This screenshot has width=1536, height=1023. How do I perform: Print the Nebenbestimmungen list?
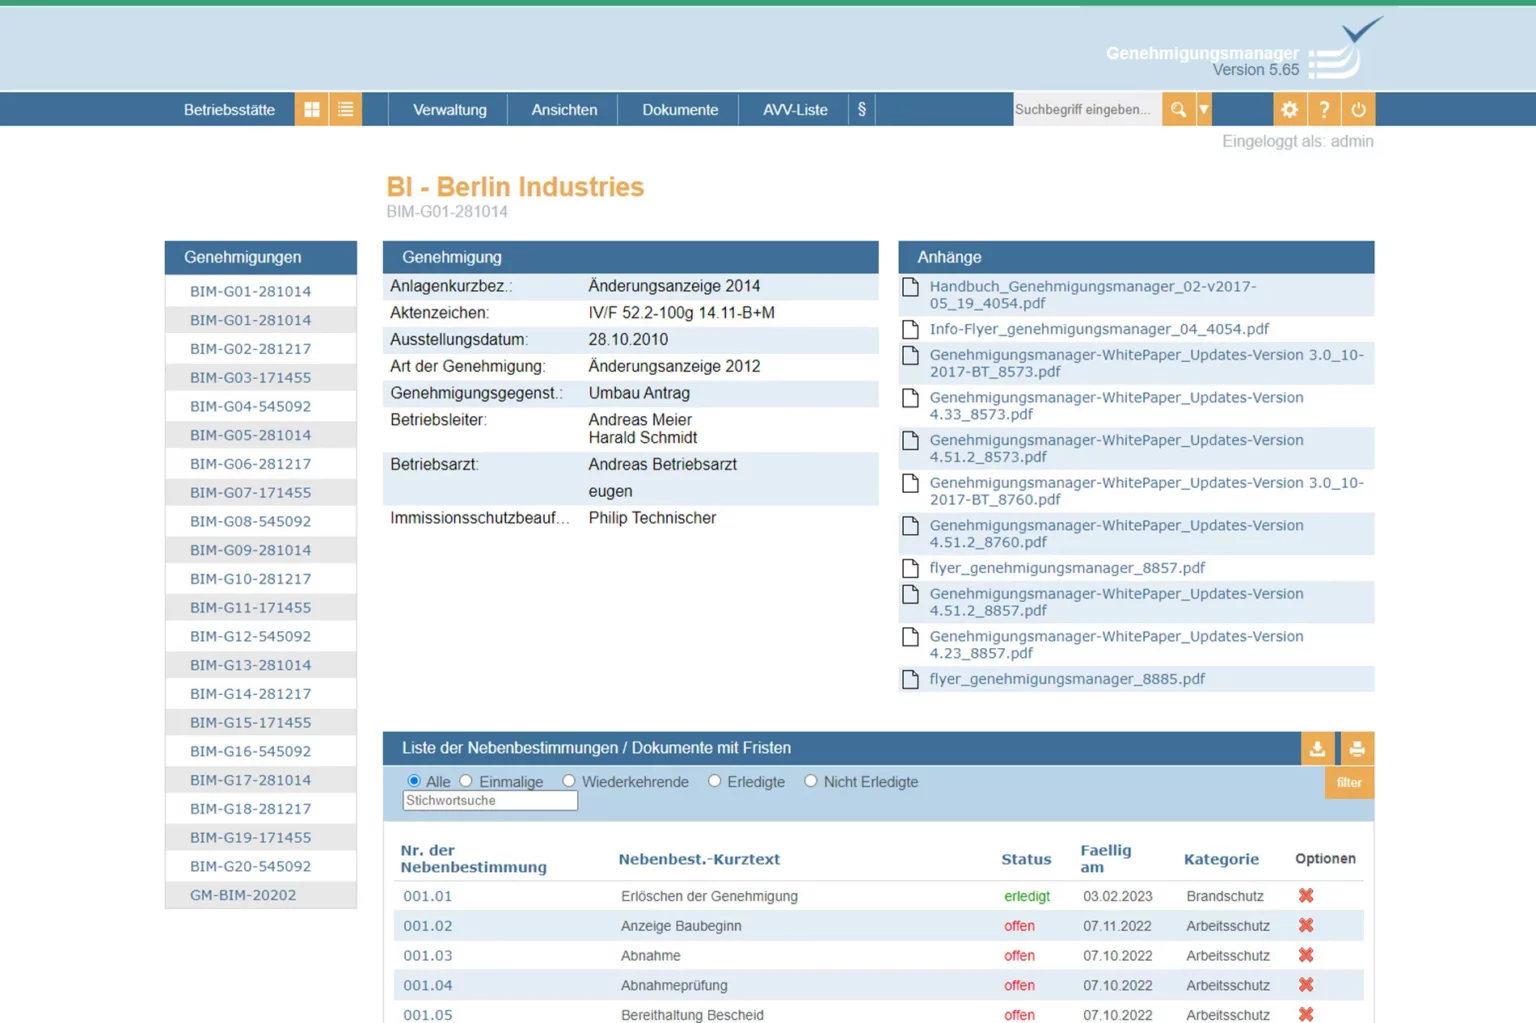pos(1356,748)
